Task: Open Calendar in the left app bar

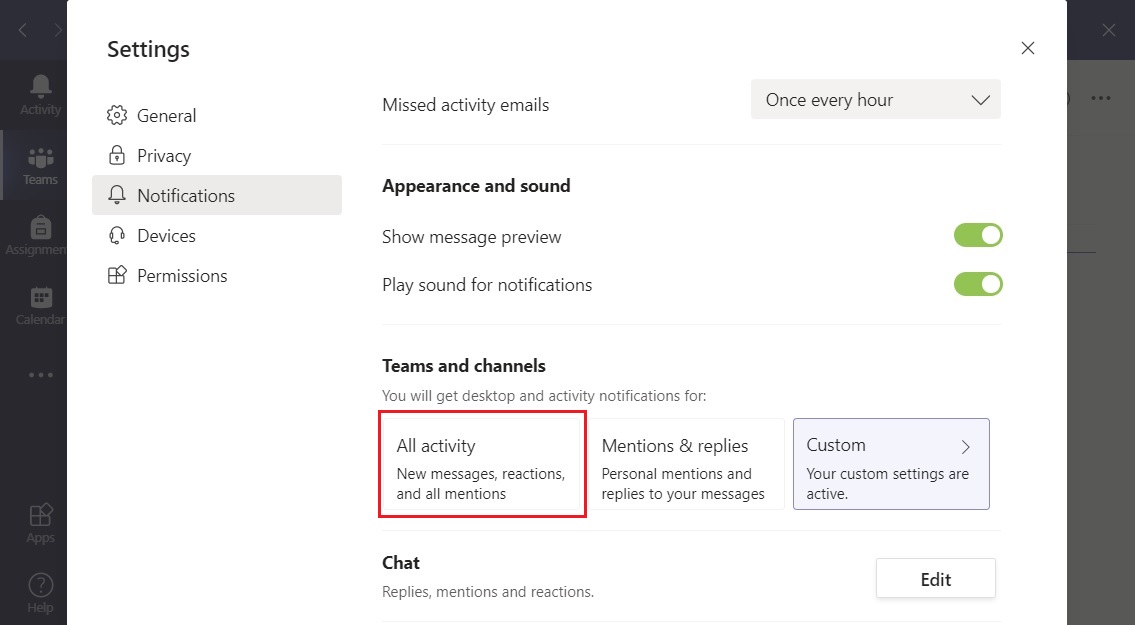Action: click(x=40, y=306)
